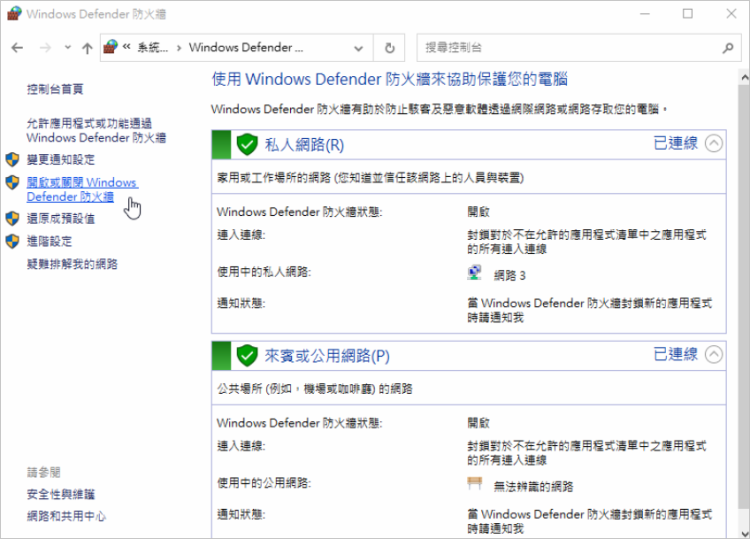Open the 變更通知設定 link
Screen dimensions: 750x539
coord(61,160)
